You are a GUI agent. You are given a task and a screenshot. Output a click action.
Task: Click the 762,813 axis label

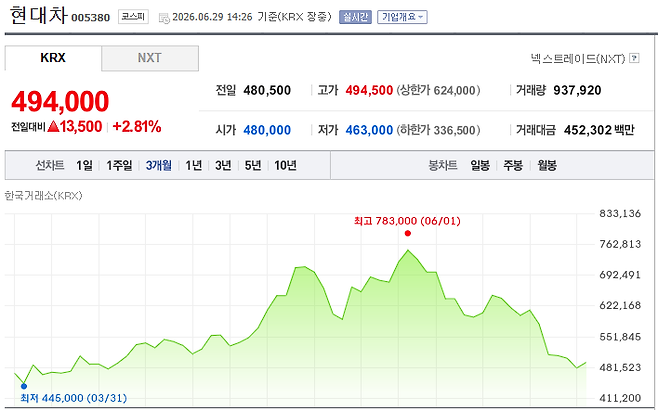(x=620, y=244)
